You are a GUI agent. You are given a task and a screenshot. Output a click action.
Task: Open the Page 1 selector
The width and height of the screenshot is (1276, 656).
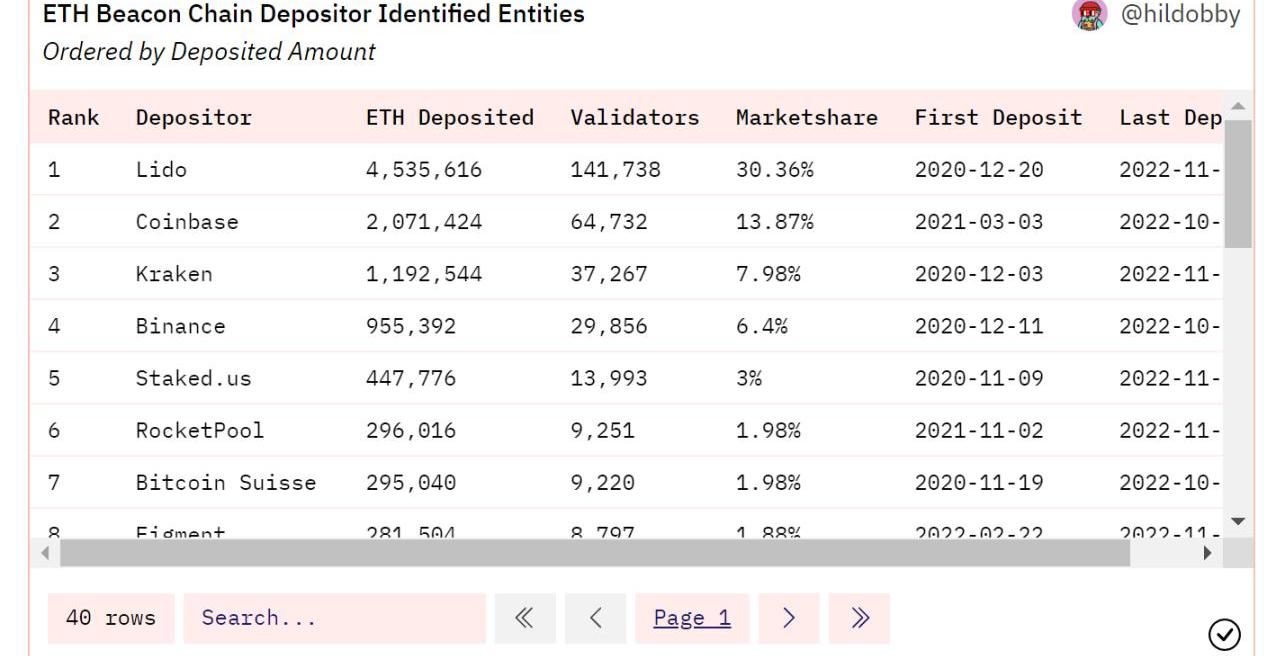click(x=692, y=619)
